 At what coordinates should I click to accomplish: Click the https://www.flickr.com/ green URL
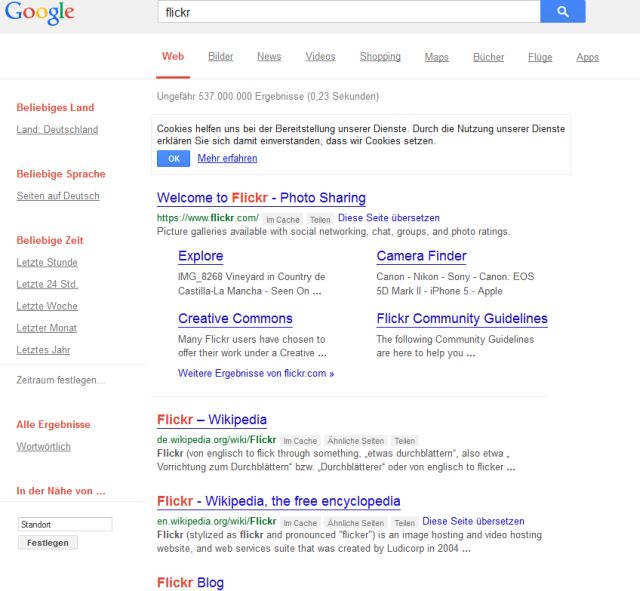pyautogui.click(x=208, y=218)
